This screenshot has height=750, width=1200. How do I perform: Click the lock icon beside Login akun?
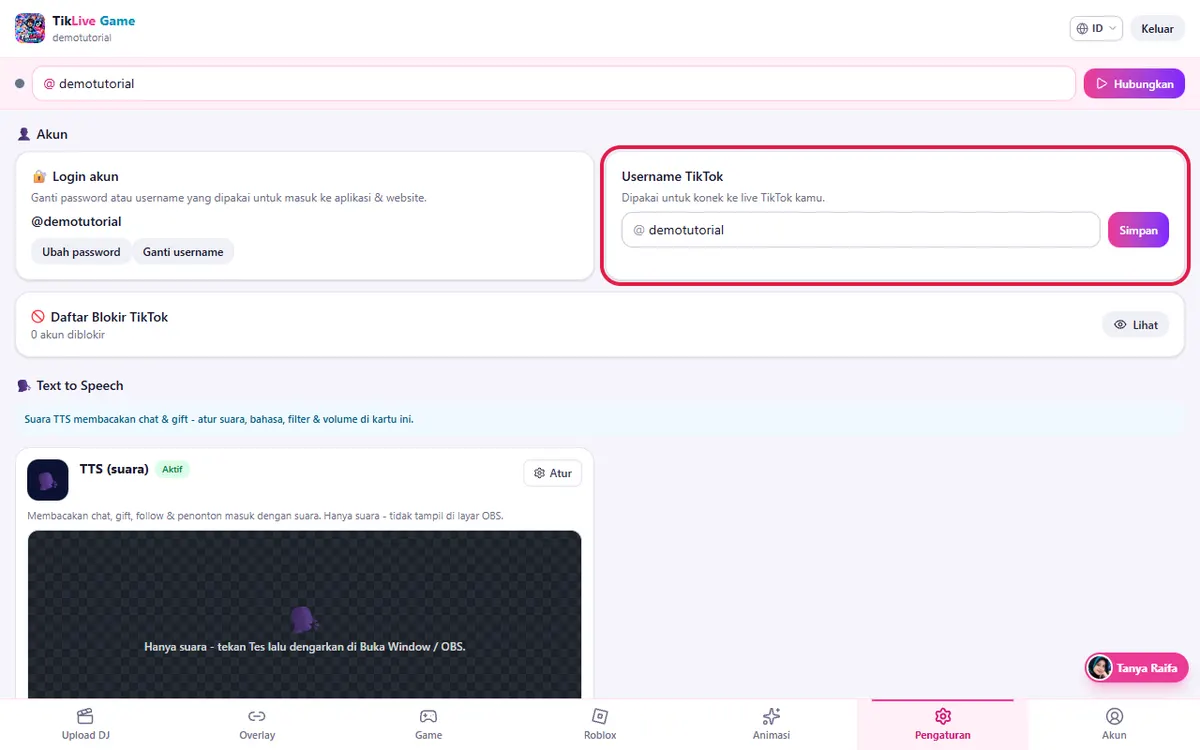[39, 177]
